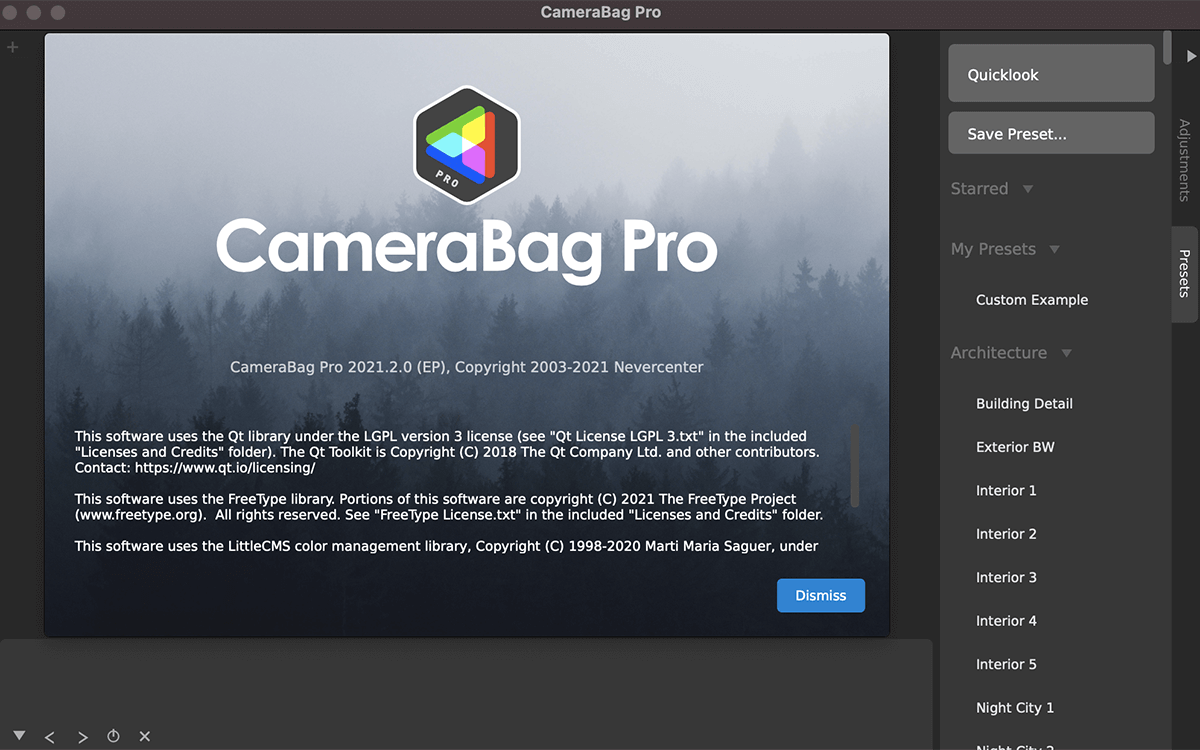Click the plus icon to add a tab
This screenshot has width=1200, height=750.
coord(13,47)
